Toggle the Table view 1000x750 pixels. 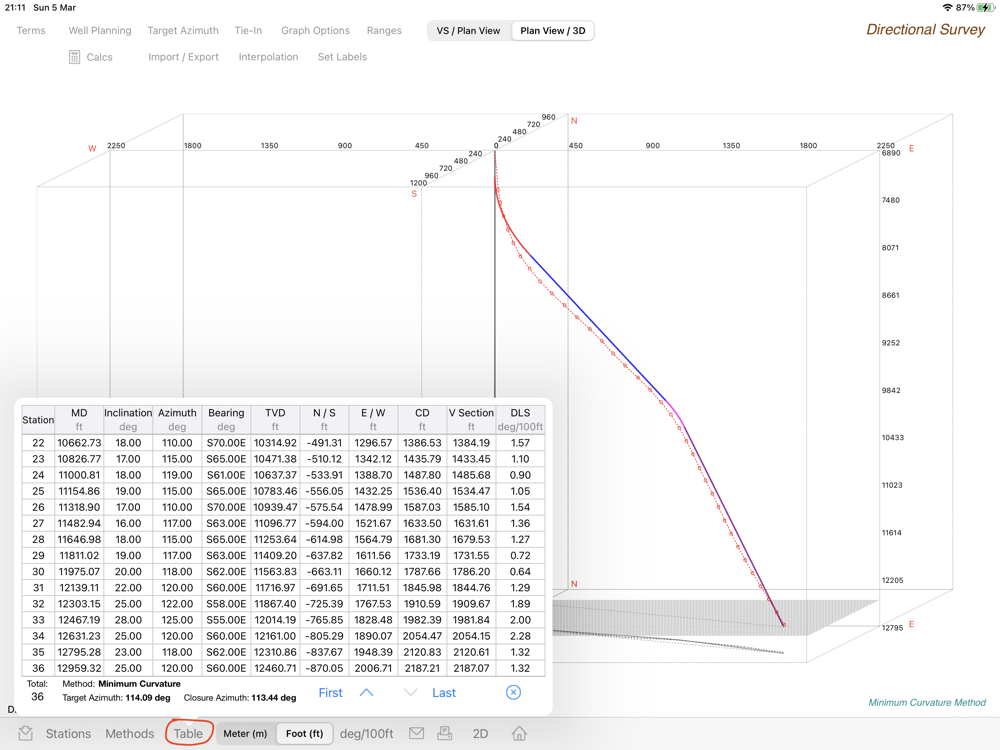click(x=188, y=733)
